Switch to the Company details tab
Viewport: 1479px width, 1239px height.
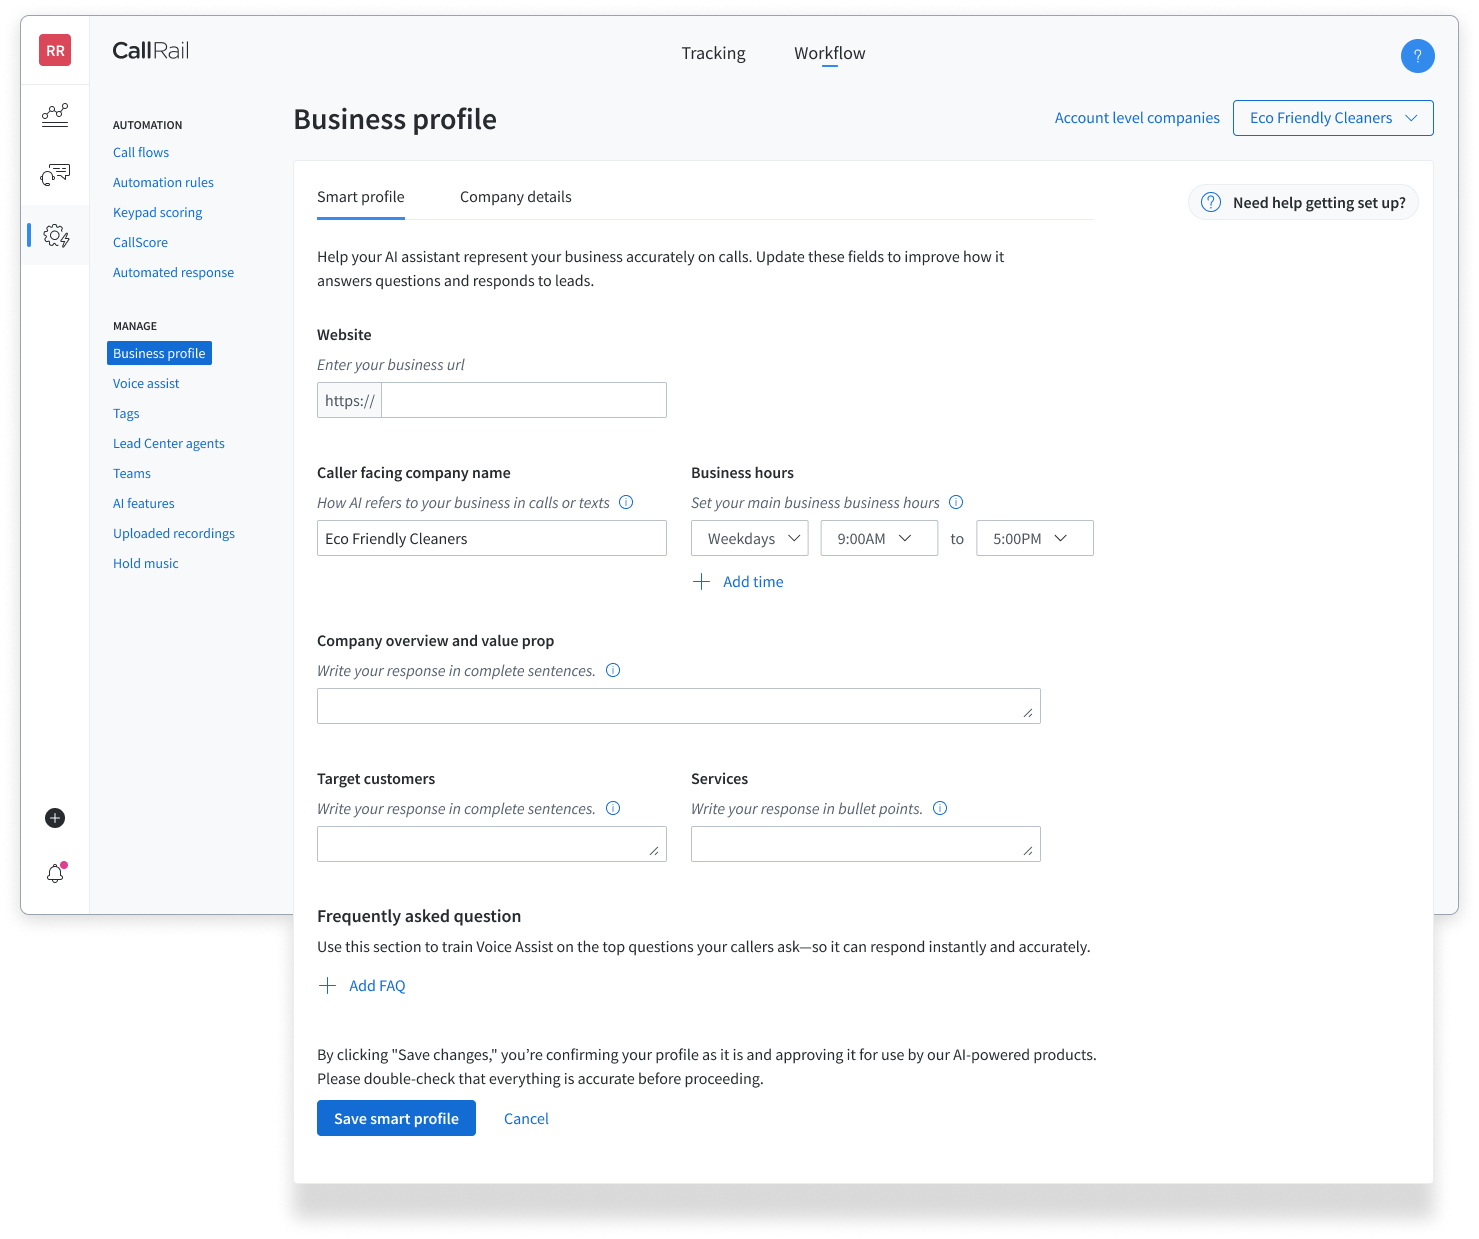pyautogui.click(x=515, y=196)
